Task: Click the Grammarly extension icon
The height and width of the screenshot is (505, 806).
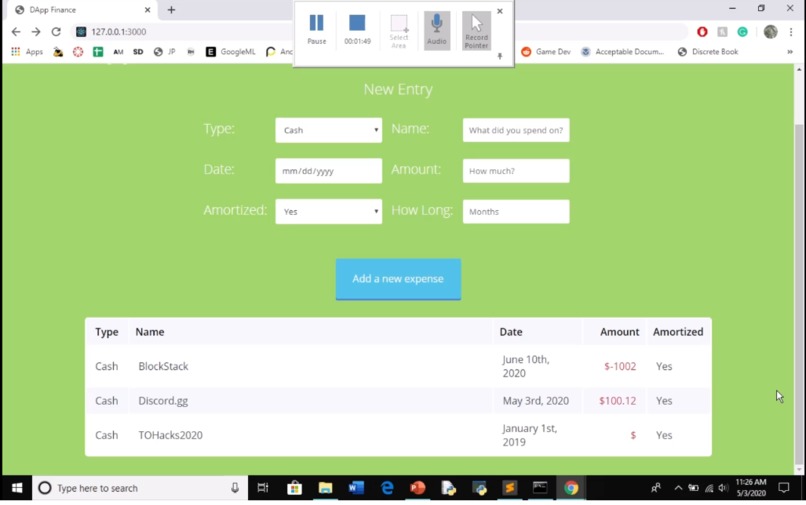Action: [742, 32]
